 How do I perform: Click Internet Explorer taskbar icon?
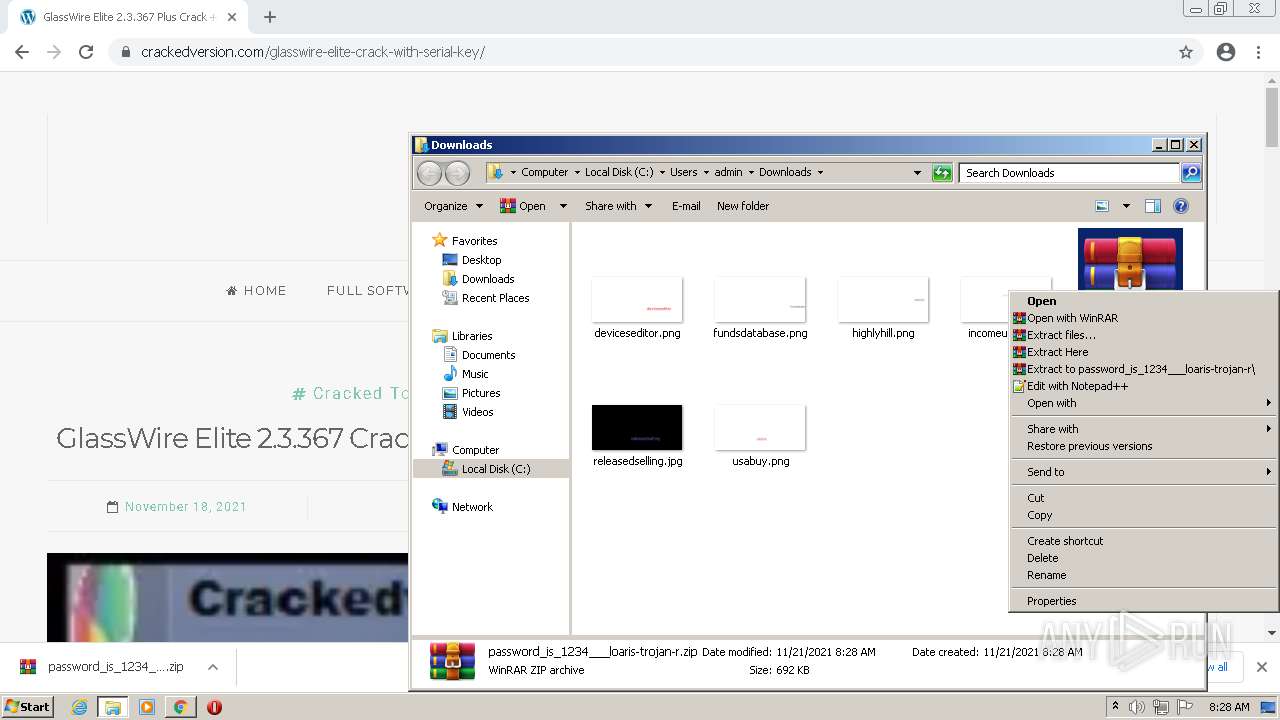point(79,707)
